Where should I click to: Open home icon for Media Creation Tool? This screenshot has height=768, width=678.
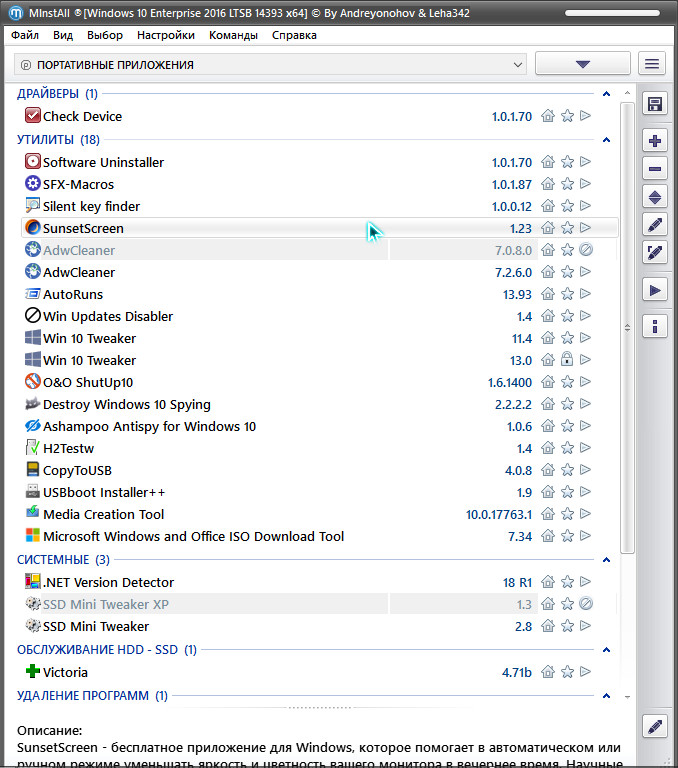pyautogui.click(x=548, y=514)
